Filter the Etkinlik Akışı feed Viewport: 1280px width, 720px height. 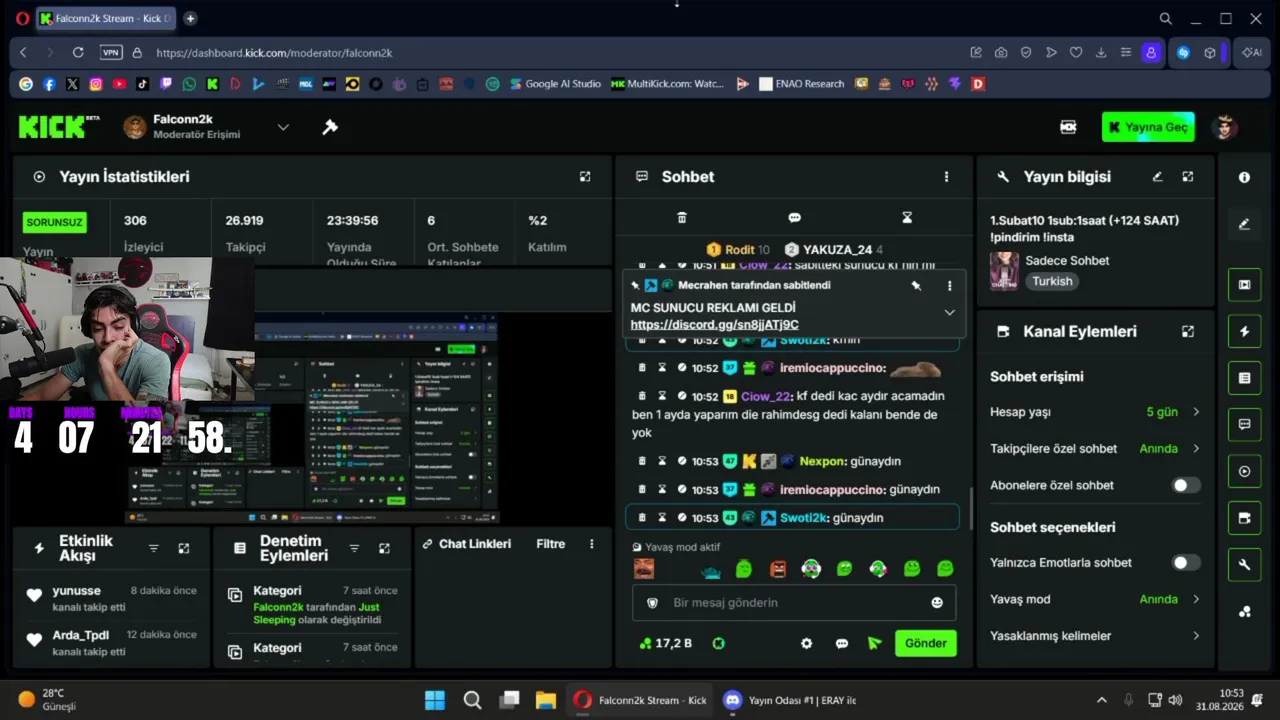(x=154, y=548)
